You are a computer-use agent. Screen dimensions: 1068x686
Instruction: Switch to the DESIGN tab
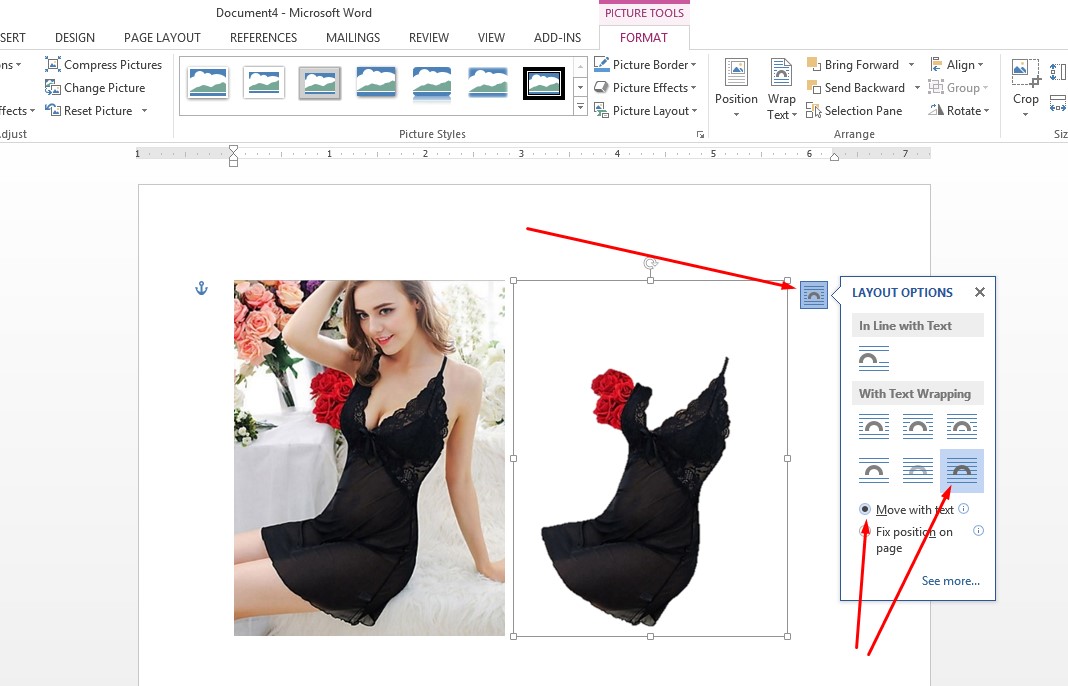[x=75, y=38]
